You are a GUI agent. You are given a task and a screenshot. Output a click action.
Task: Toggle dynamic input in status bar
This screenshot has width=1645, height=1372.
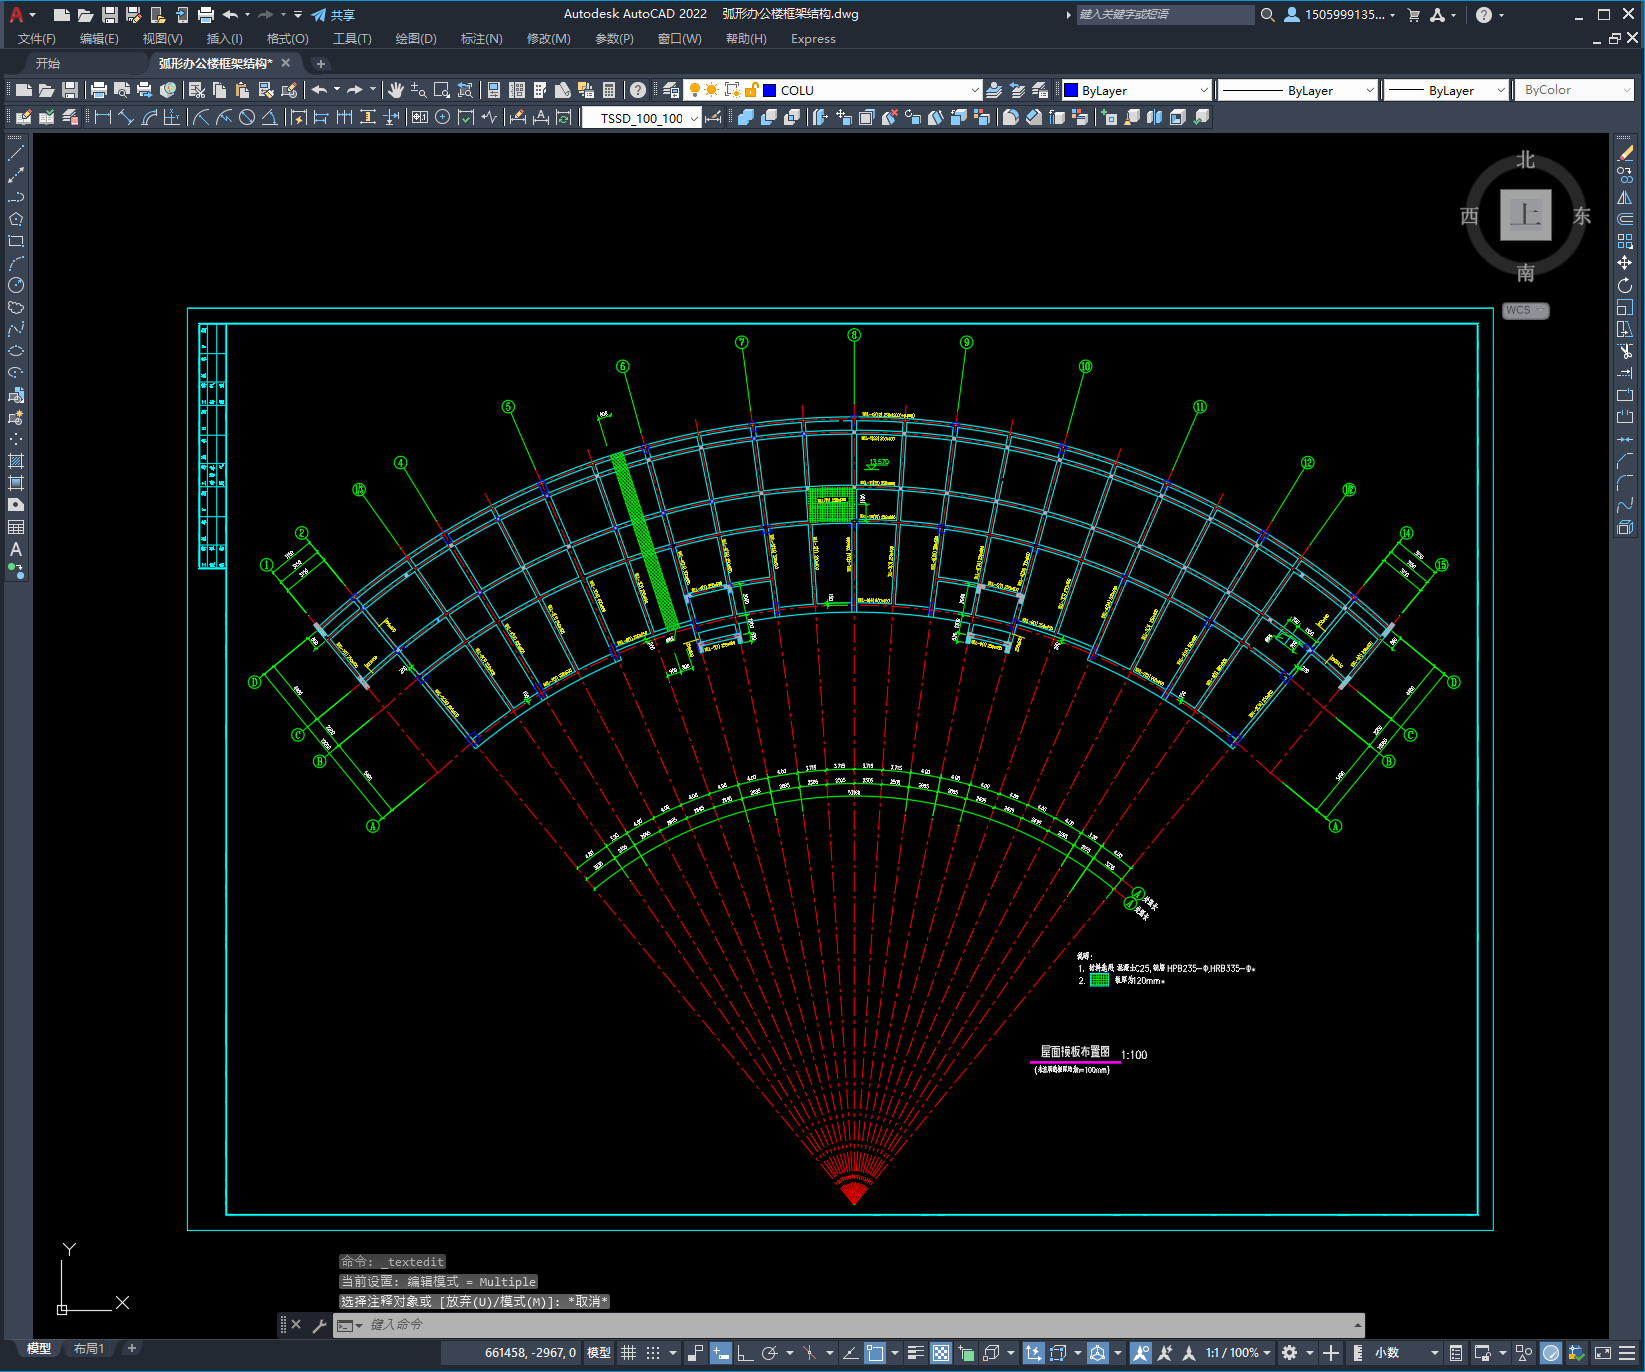[x=721, y=1353]
